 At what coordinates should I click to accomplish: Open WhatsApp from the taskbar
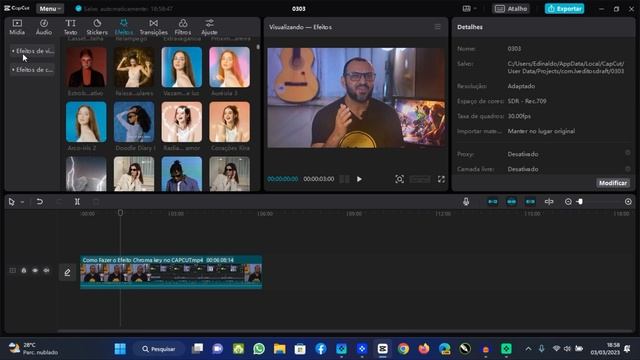pos(259,349)
